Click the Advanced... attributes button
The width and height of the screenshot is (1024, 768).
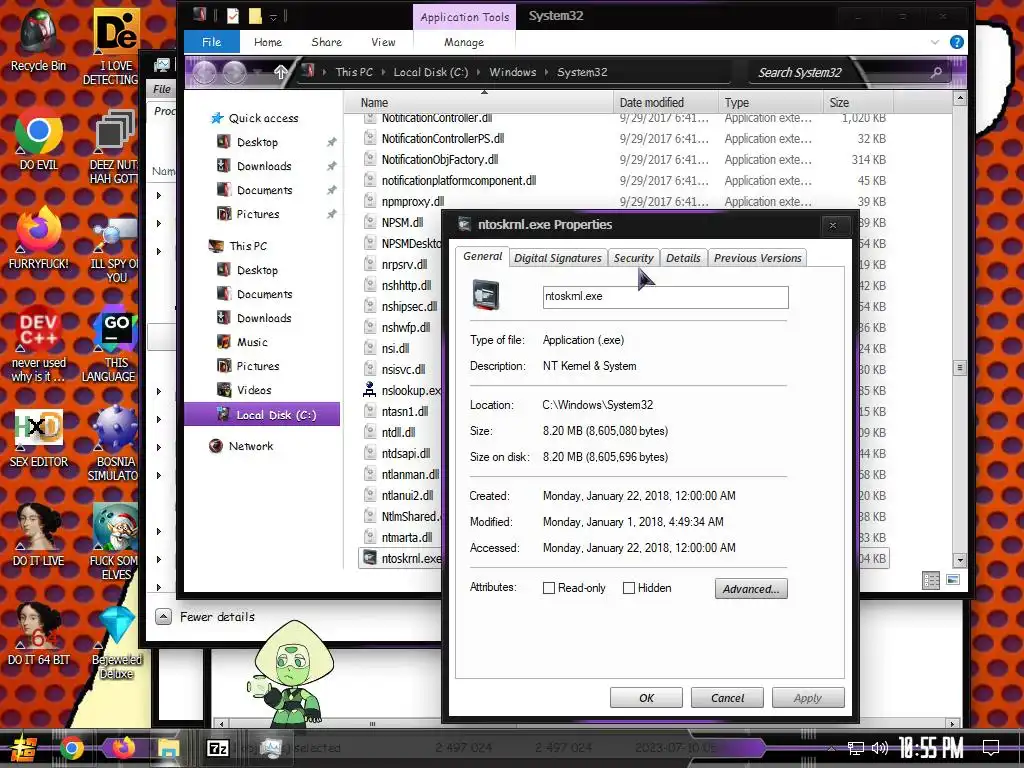pos(751,588)
